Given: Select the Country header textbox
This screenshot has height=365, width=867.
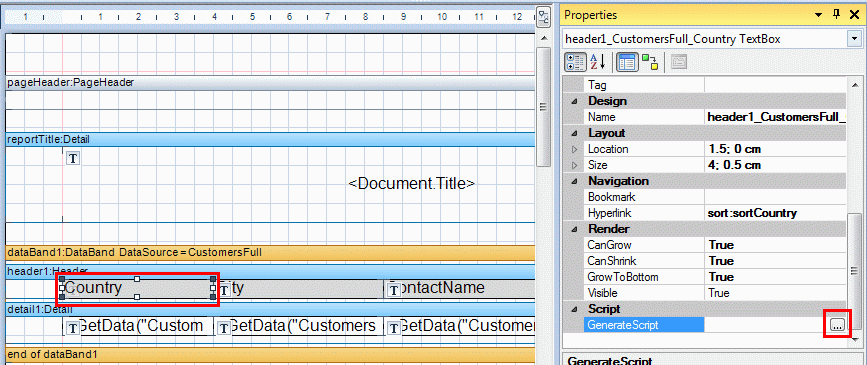Looking at the screenshot, I should click(137, 288).
